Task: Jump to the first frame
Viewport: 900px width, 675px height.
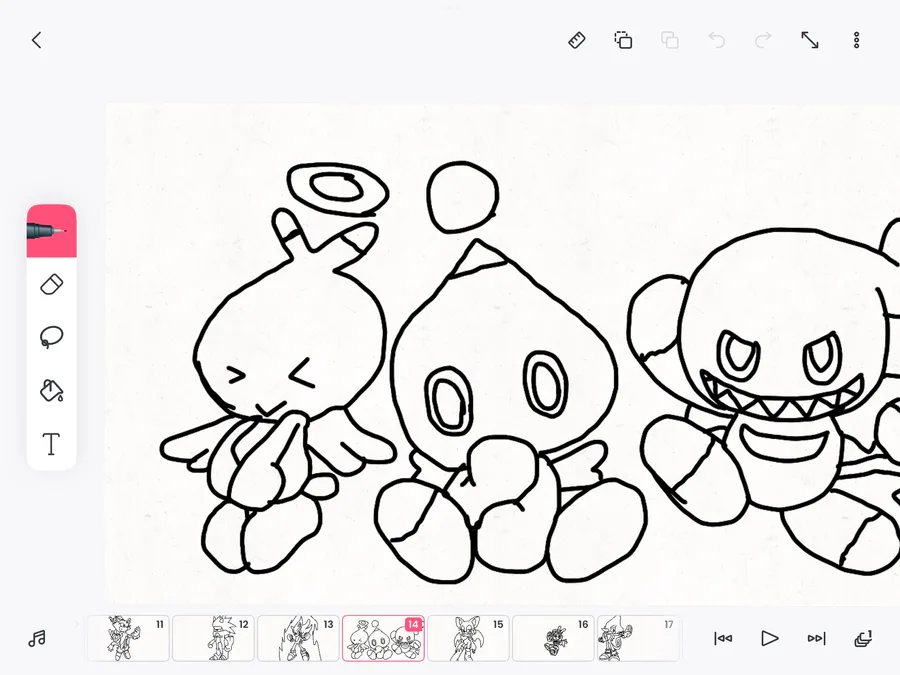Action: 723,638
